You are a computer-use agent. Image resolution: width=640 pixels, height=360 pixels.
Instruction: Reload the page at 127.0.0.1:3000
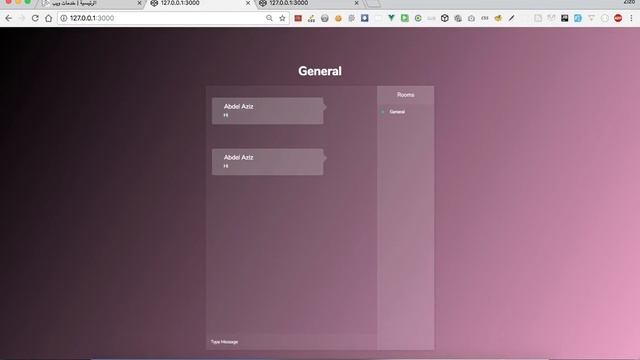35,18
